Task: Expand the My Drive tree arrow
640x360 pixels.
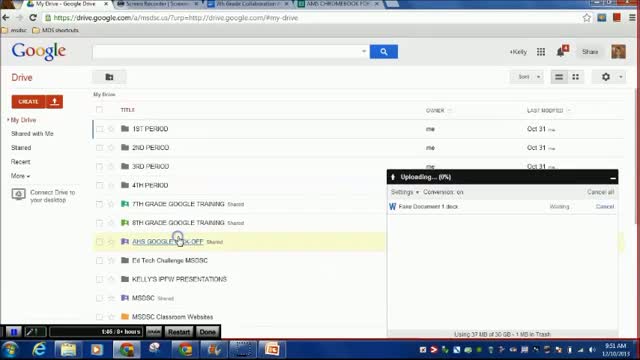Action: point(8,120)
